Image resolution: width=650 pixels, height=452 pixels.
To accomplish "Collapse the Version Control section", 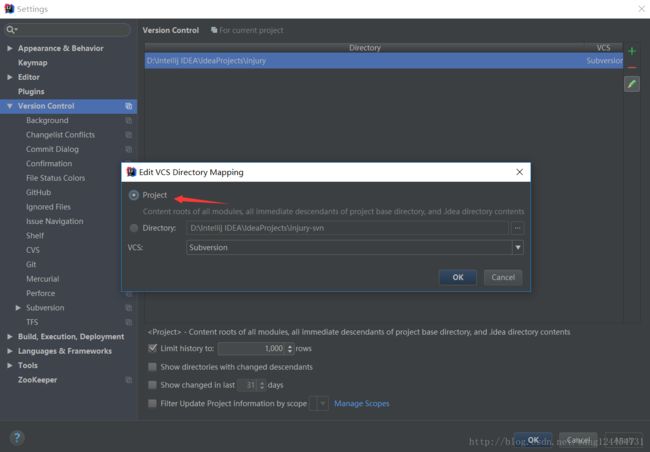I will coord(10,106).
